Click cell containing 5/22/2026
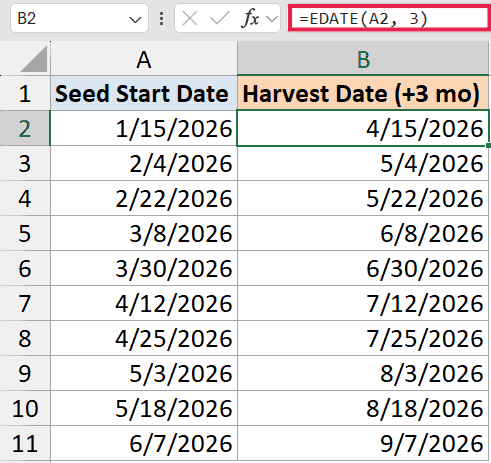The width and height of the screenshot is (491, 463). point(363,199)
